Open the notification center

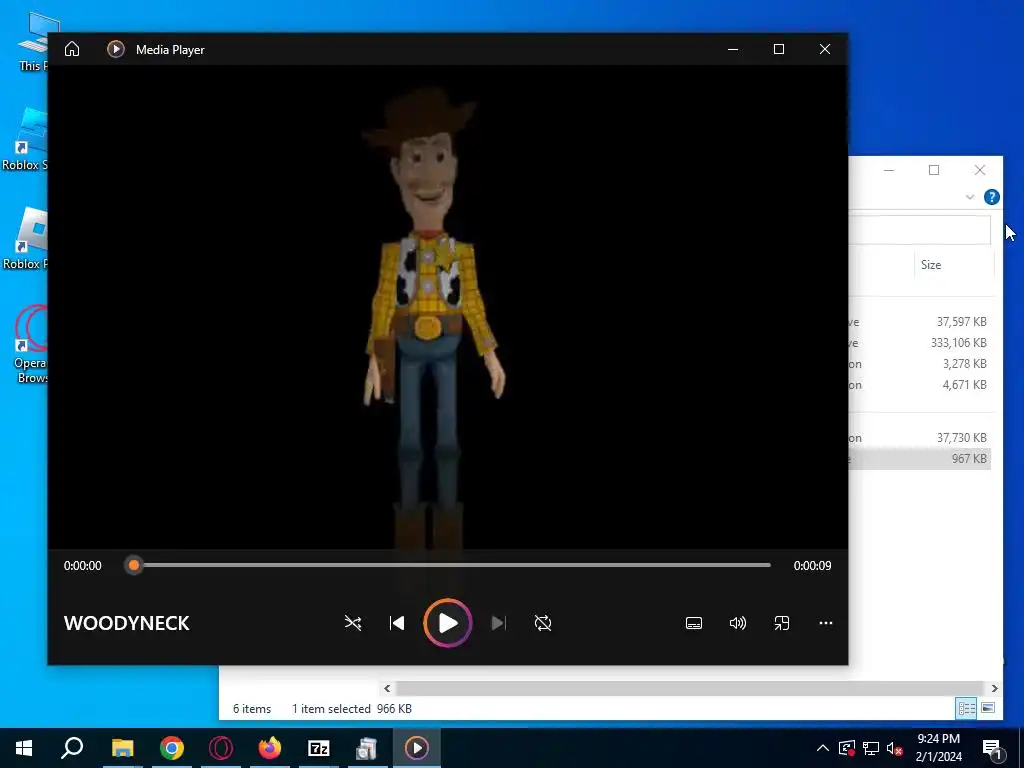[992, 748]
